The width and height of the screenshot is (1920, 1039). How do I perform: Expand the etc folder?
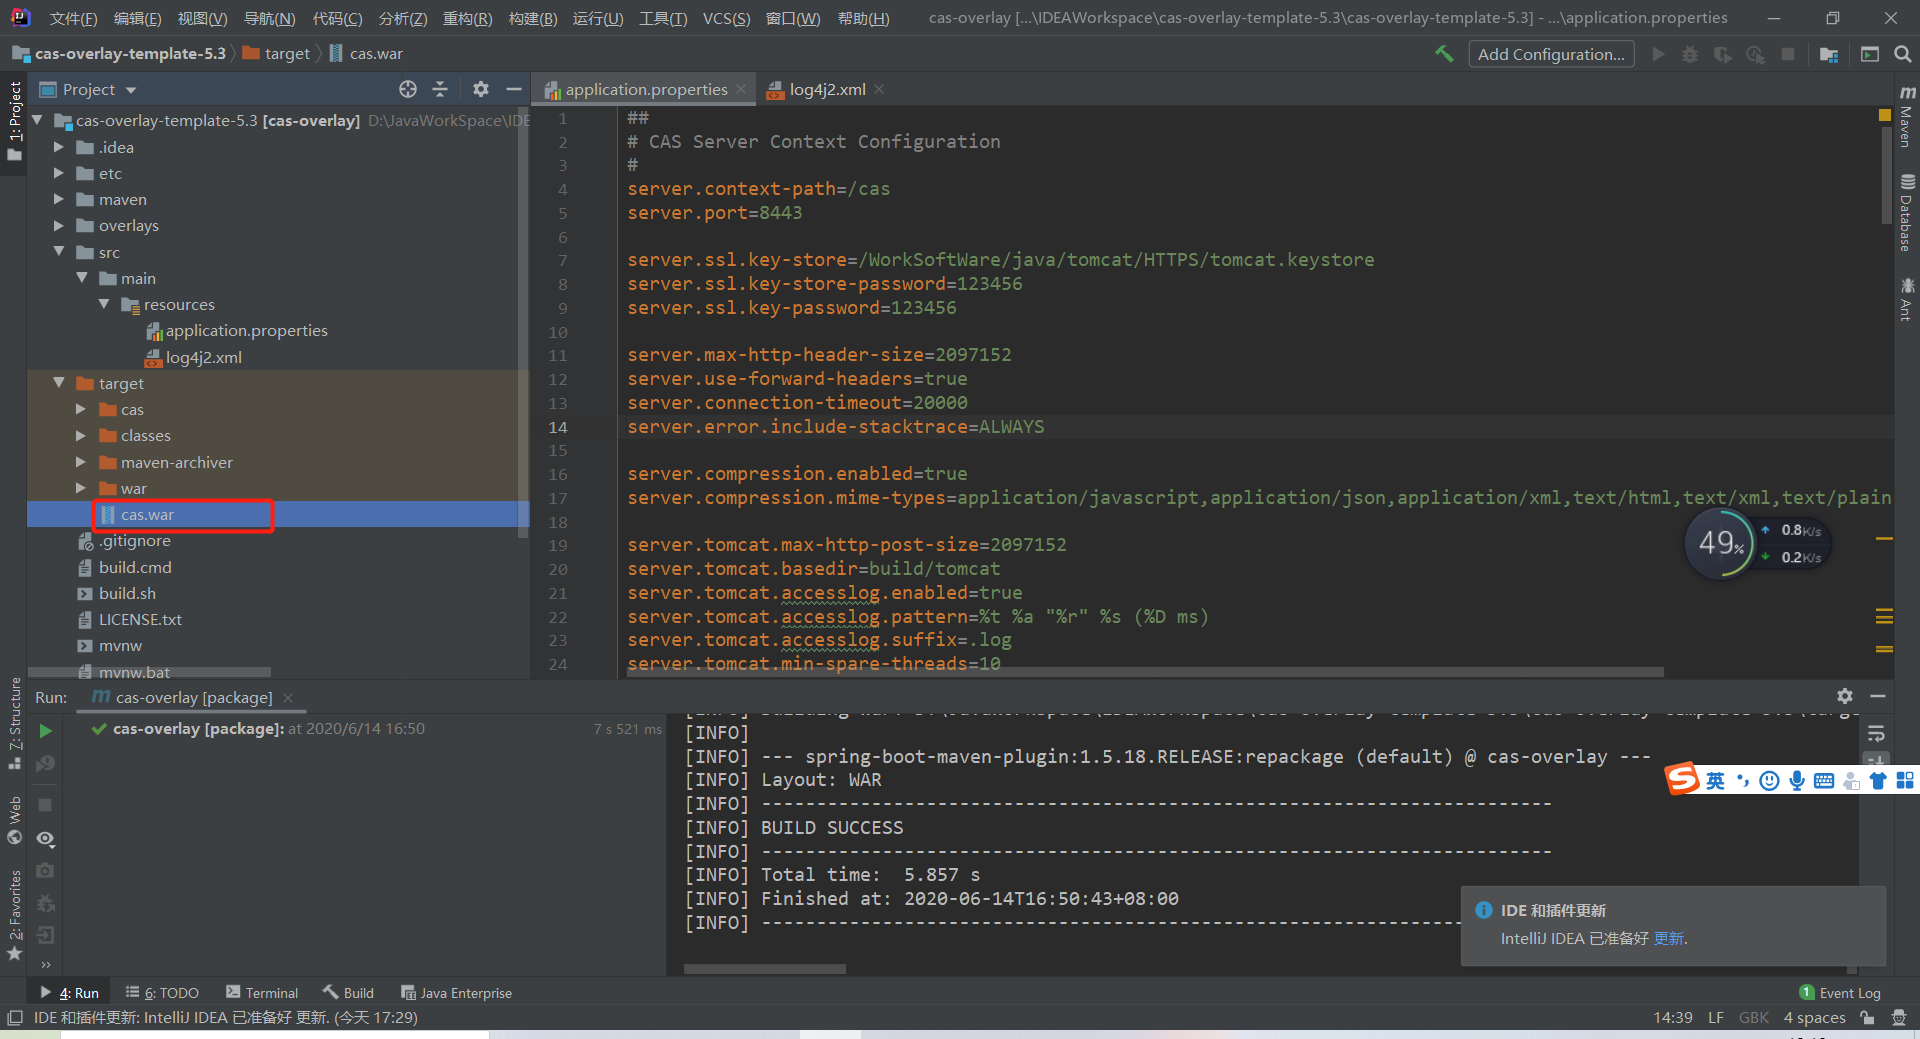(x=59, y=173)
